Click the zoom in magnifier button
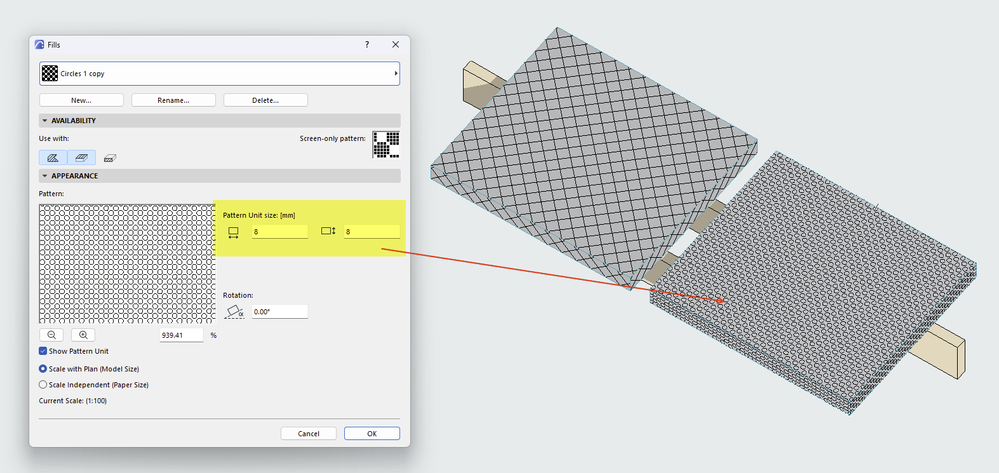Screen dimensions: 999x473 point(83,335)
